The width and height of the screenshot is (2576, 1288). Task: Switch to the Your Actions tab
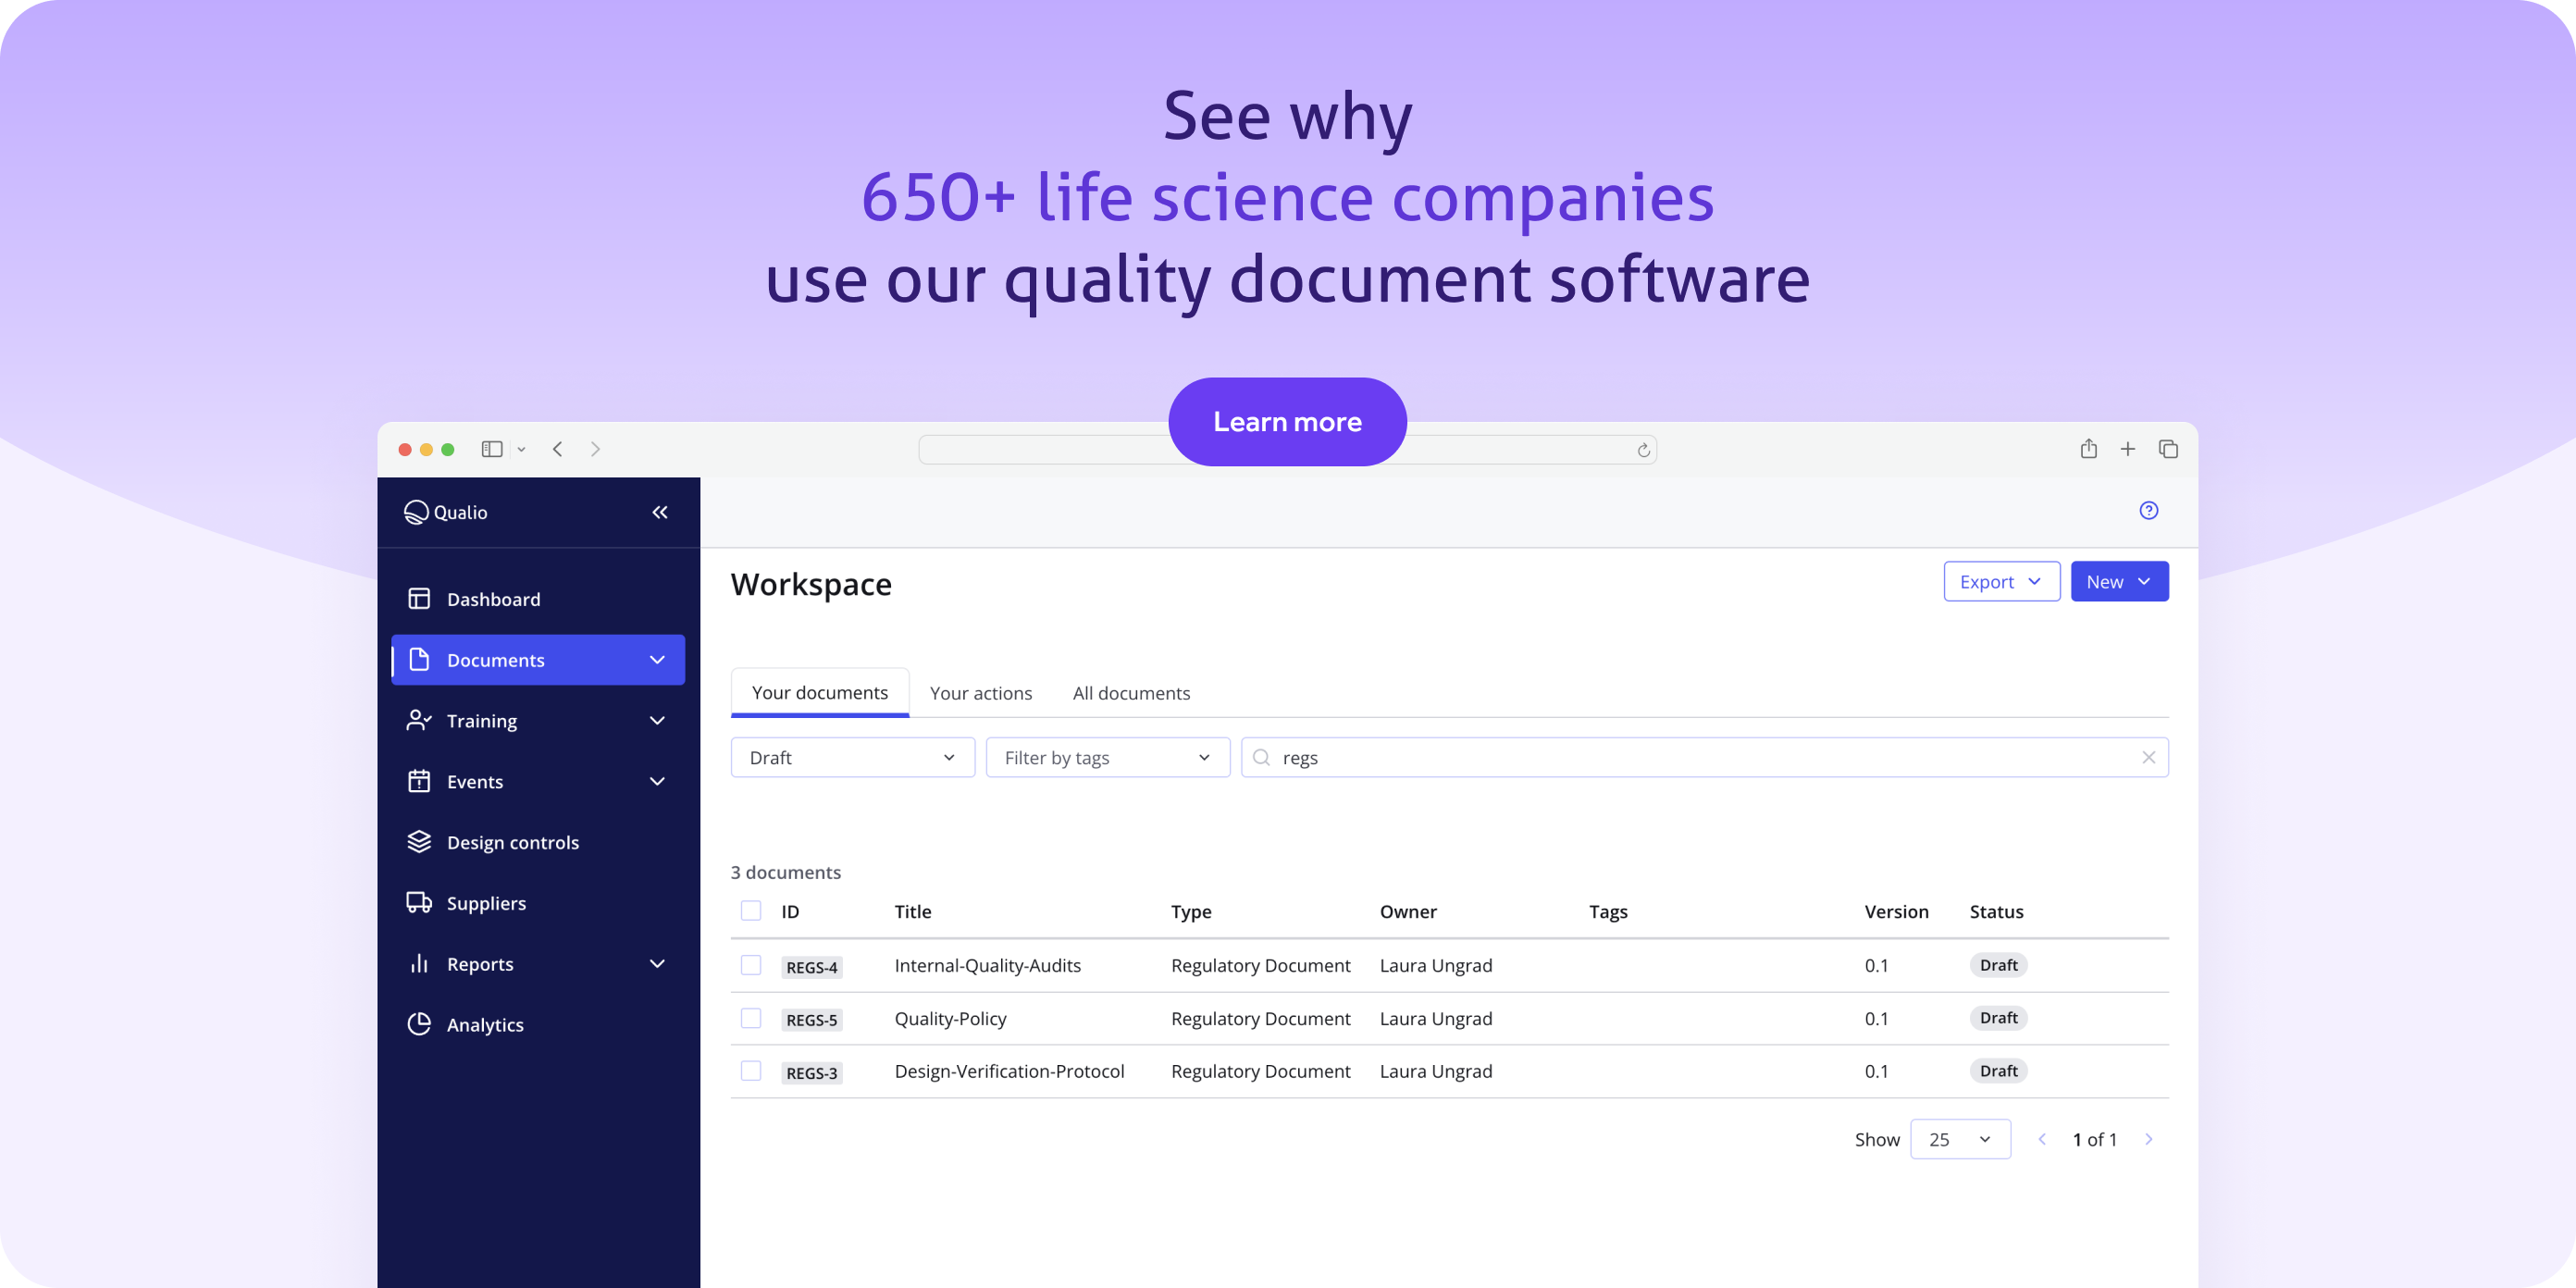pyautogui.click(x=981, y=691)
